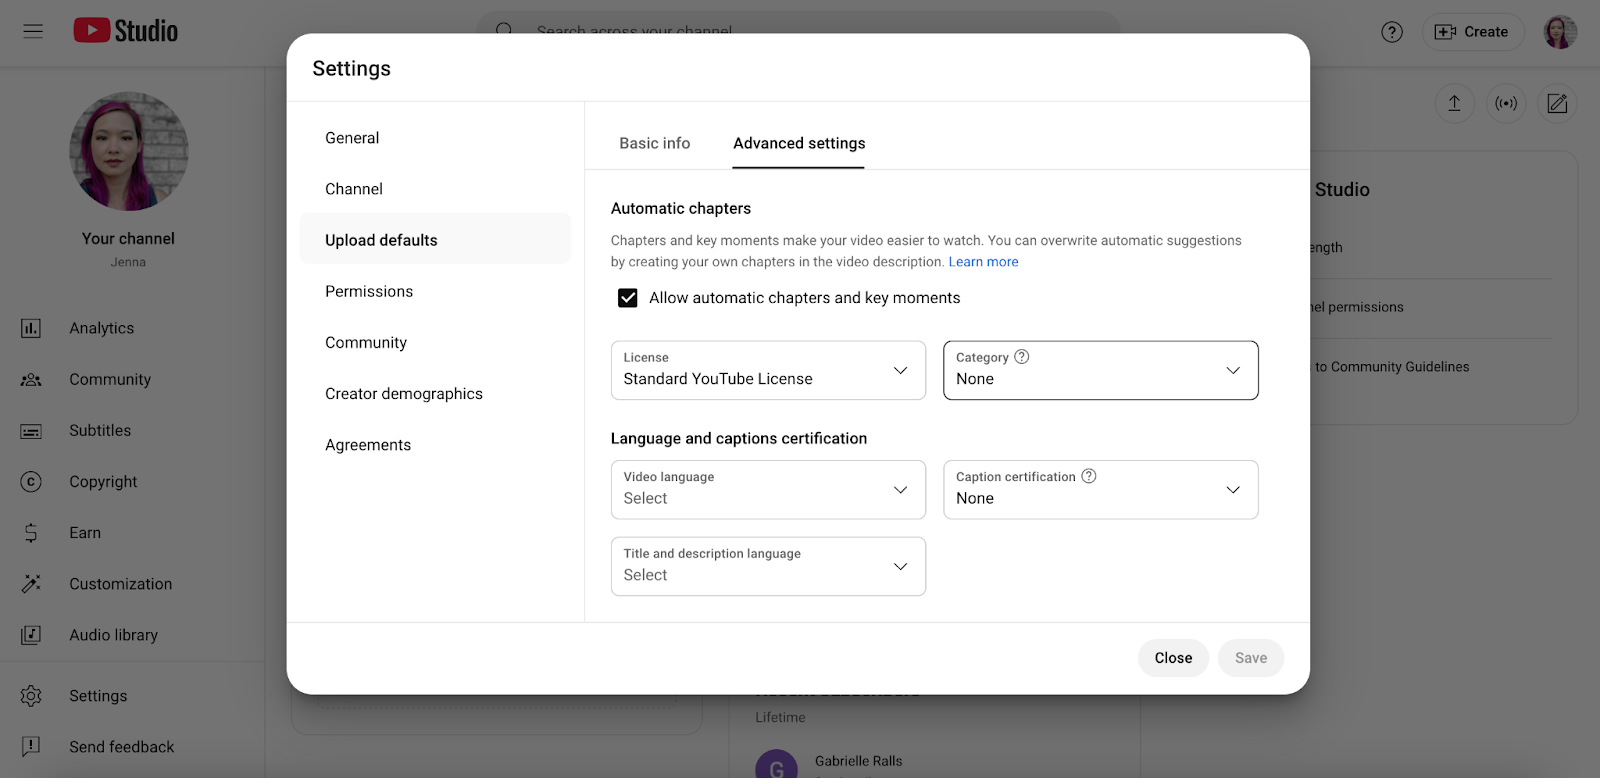The image size is (1600, 778).
Task: Click the Subtitles icon in sidebar
Action: click(31, 431)
